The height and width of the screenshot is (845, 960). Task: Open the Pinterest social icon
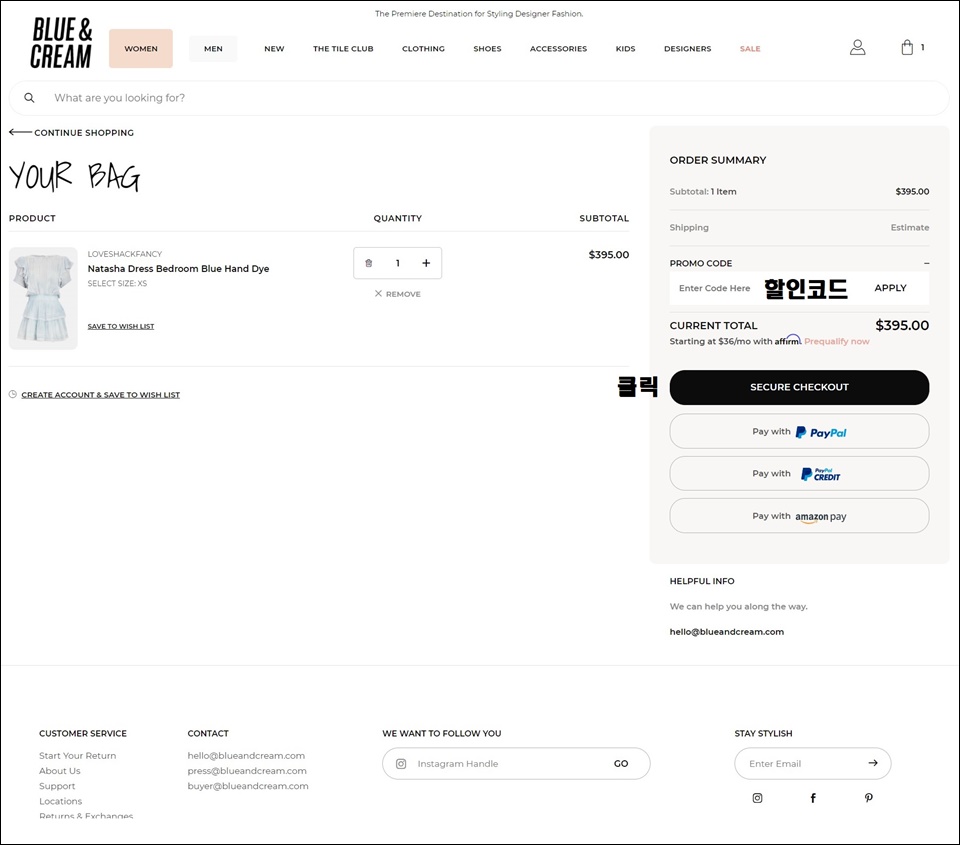868,798
